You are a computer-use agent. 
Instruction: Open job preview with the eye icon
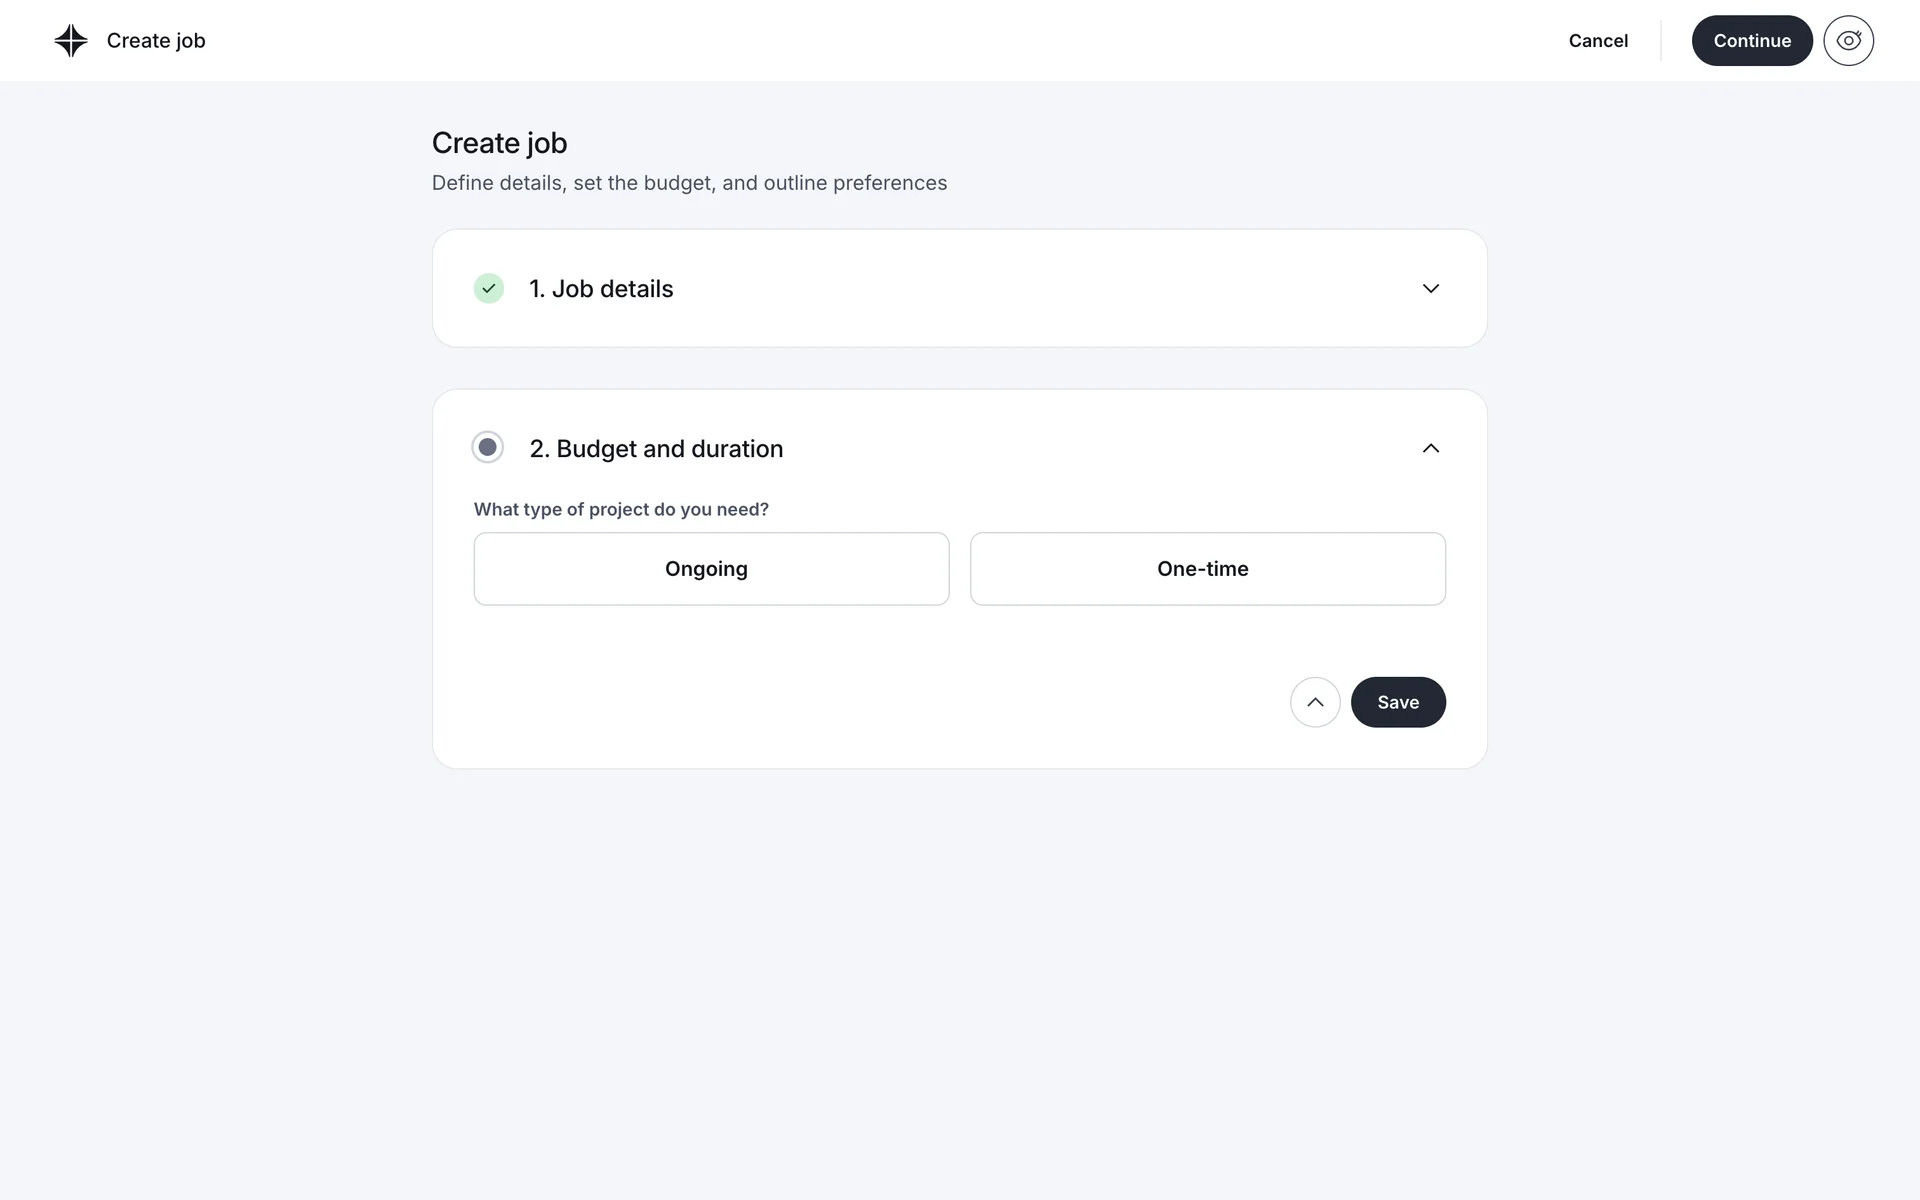point(1848,41)
